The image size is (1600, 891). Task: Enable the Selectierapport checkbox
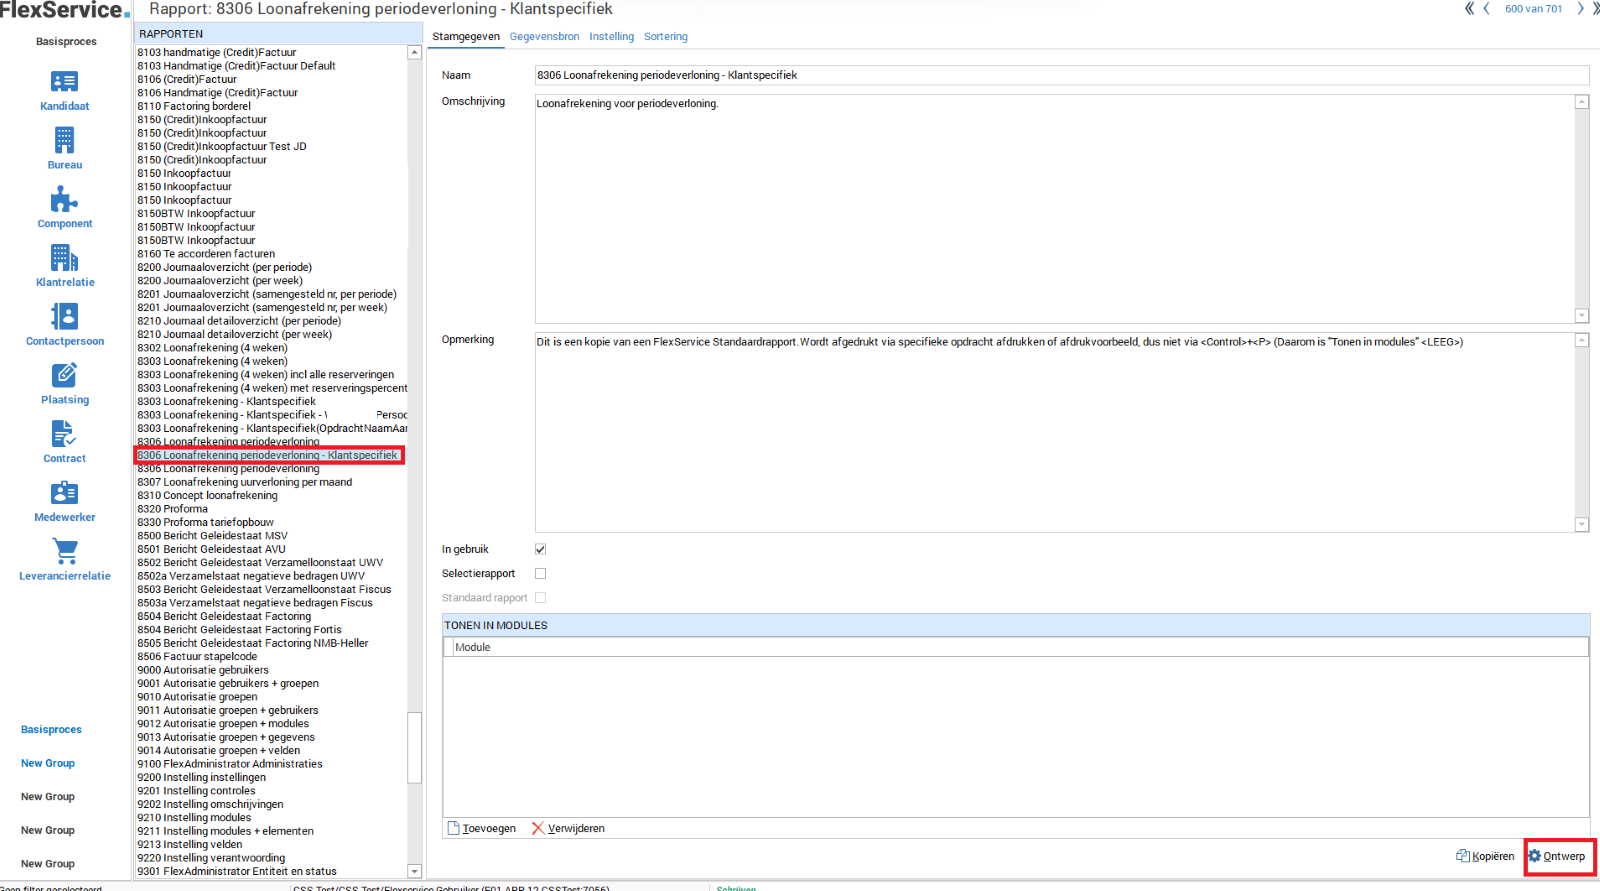coord(540,574)
